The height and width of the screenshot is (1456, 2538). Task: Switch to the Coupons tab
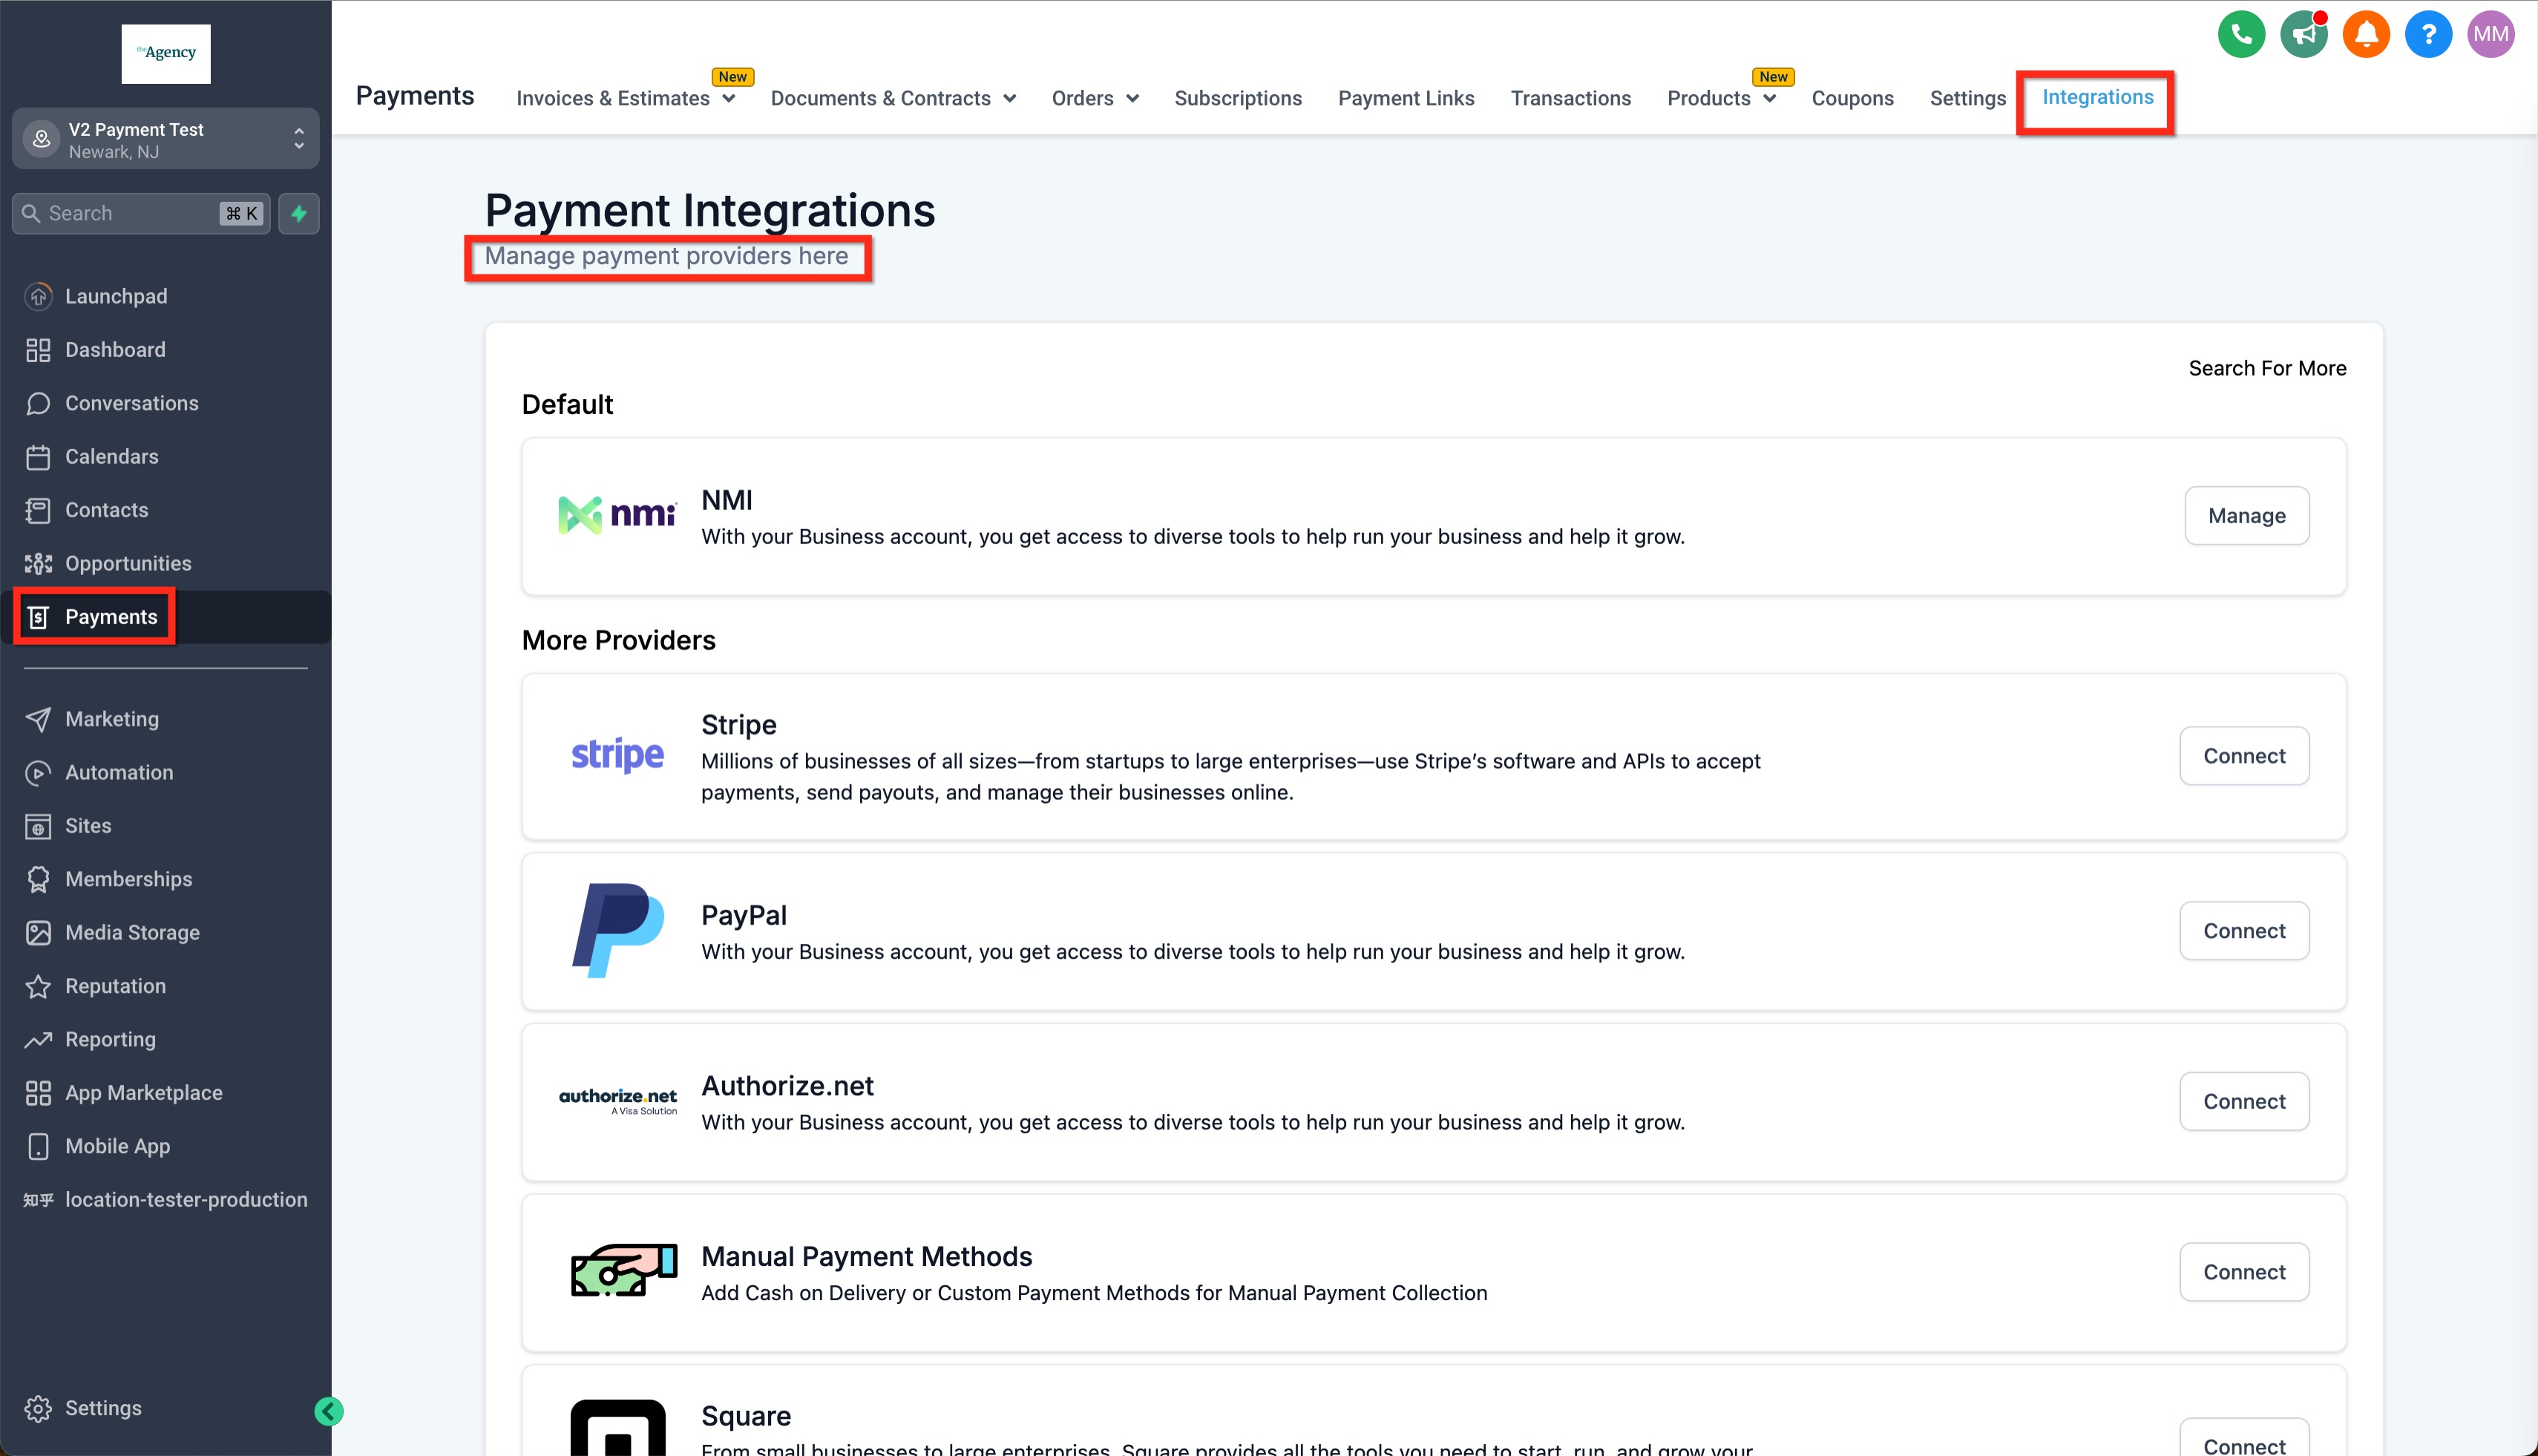[1852, 98]
